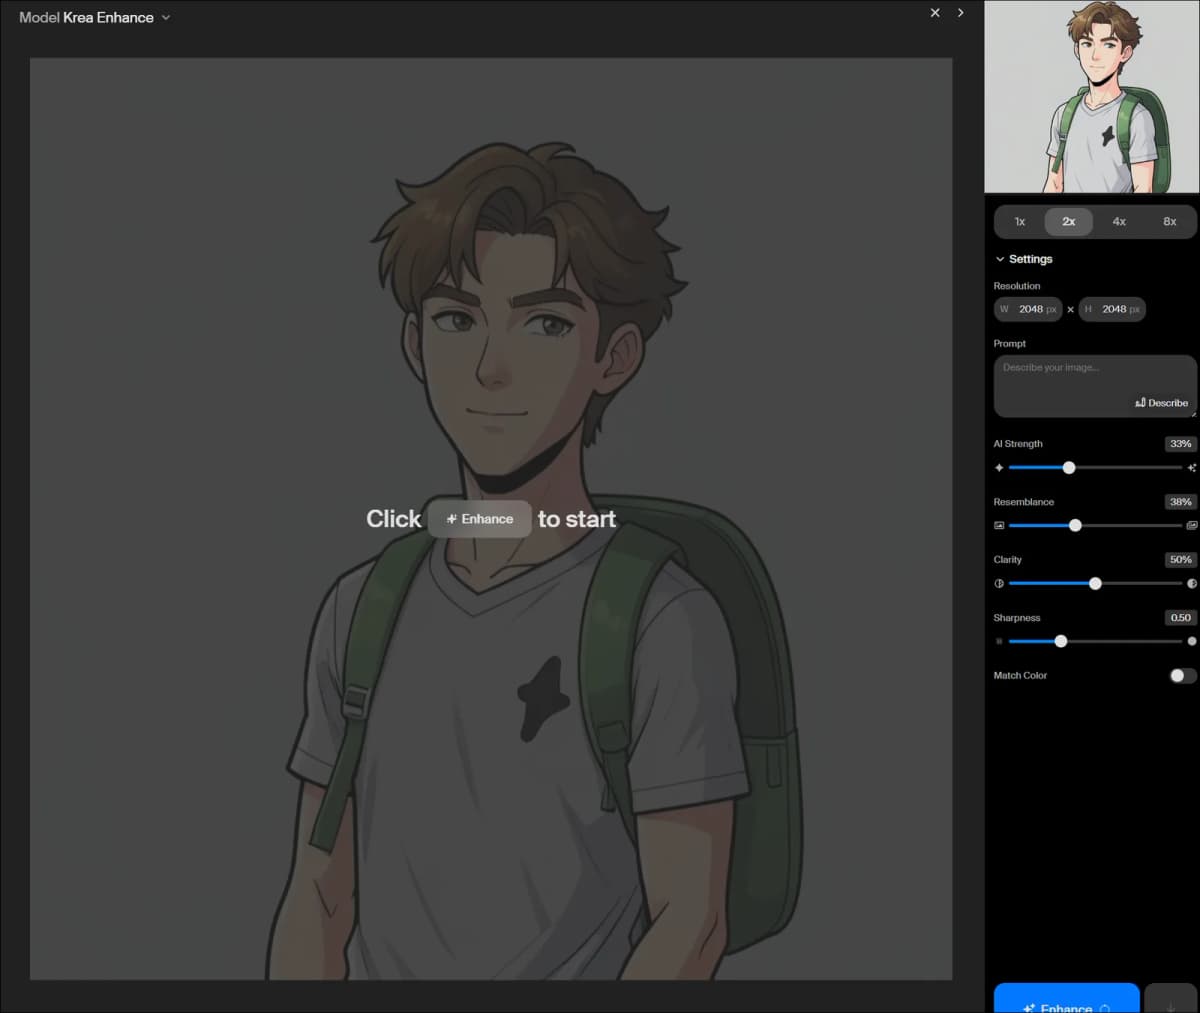Screen dimensions: 1200x1013
Task: Click the next arrow chevron icon
Action: 960,13
